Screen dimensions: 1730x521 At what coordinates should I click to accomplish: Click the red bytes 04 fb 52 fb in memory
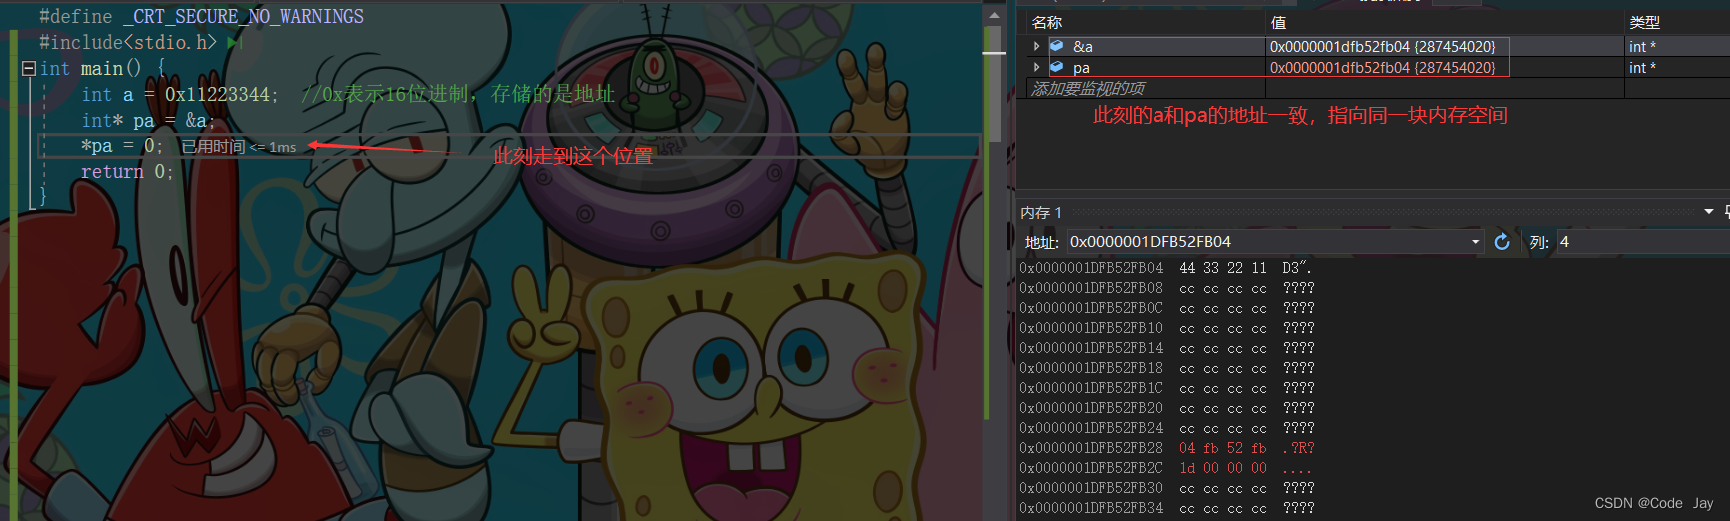pyautogui.click(x=1222, y=448)
